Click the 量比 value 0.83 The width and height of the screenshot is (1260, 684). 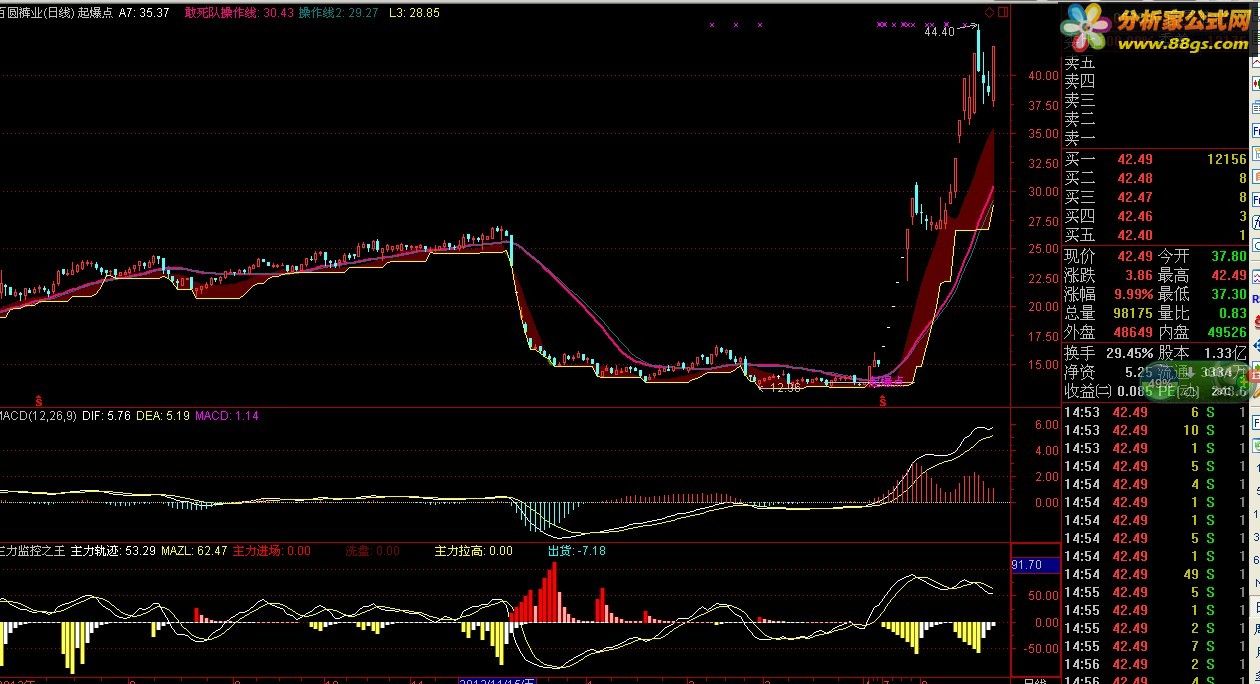click(1232, 313)
